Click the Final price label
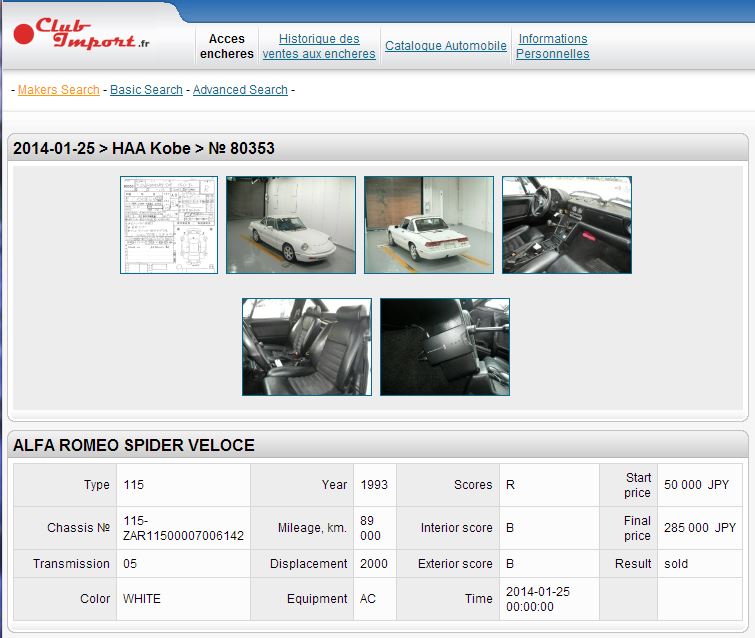This screenshot has width=755, height=638. click(638, 528)
